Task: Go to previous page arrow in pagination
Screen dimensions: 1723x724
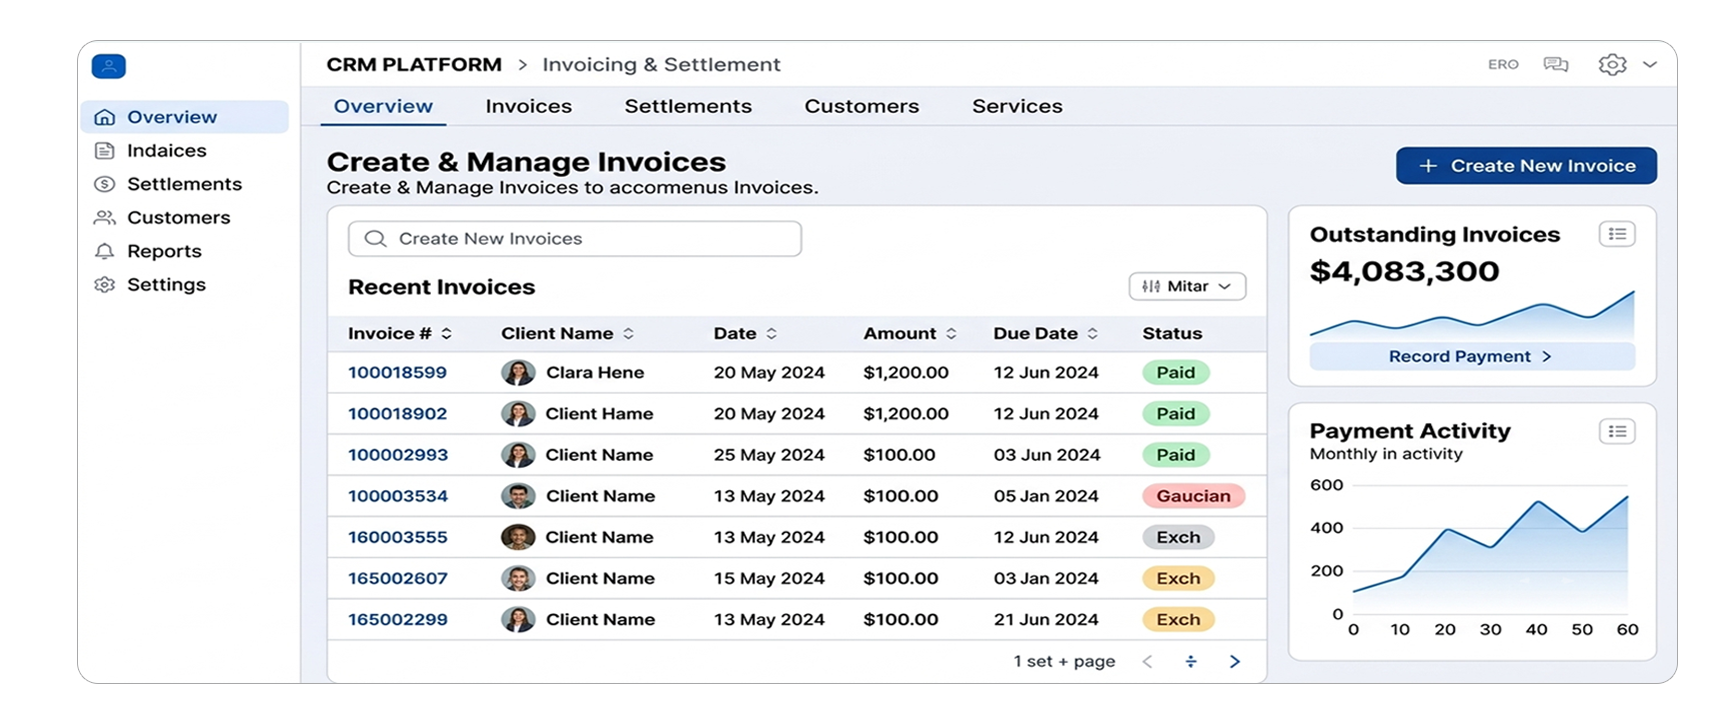Action: 1148,661
